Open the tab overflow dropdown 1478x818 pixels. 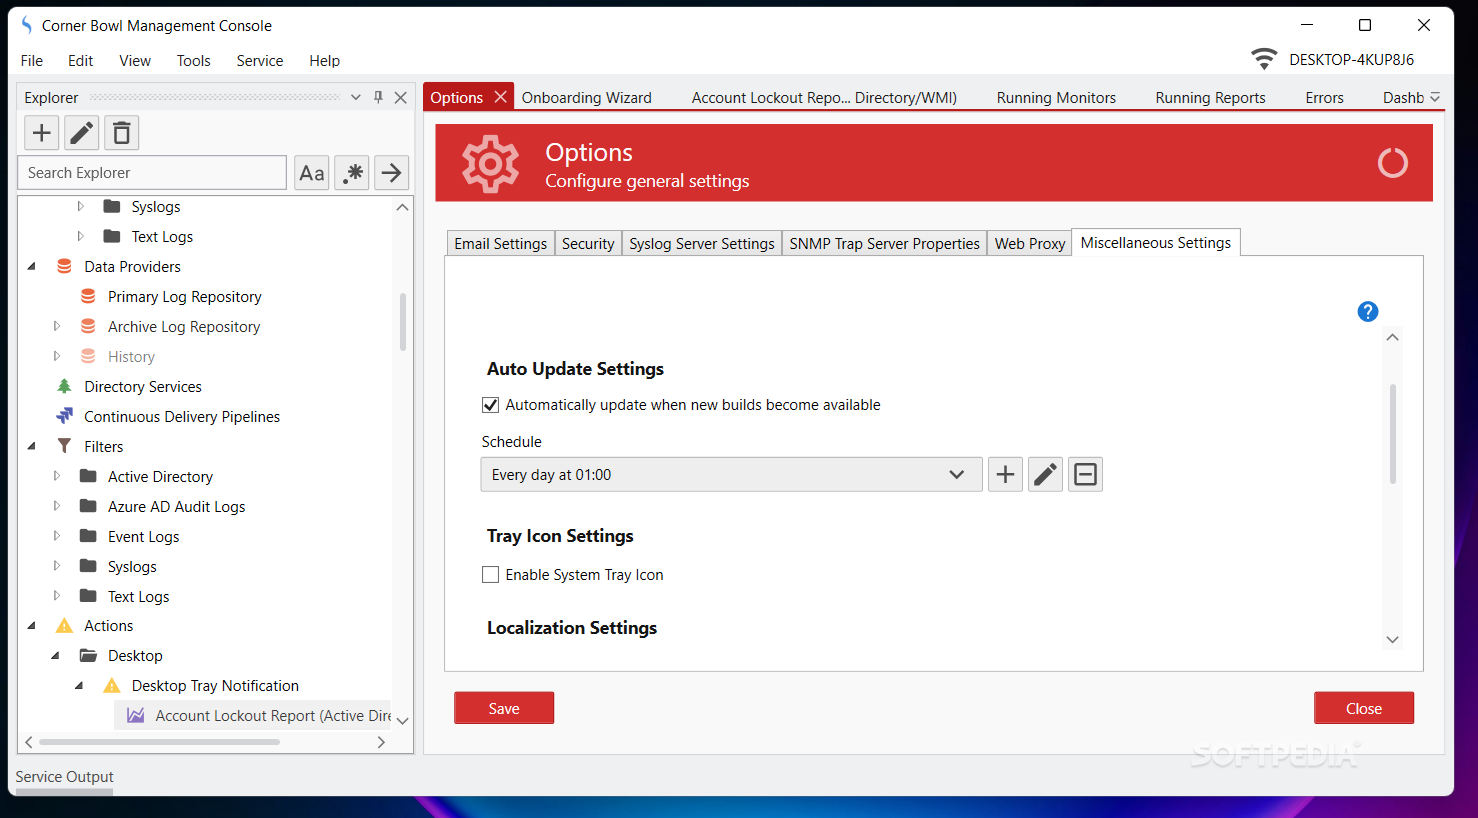(1435, 97)
